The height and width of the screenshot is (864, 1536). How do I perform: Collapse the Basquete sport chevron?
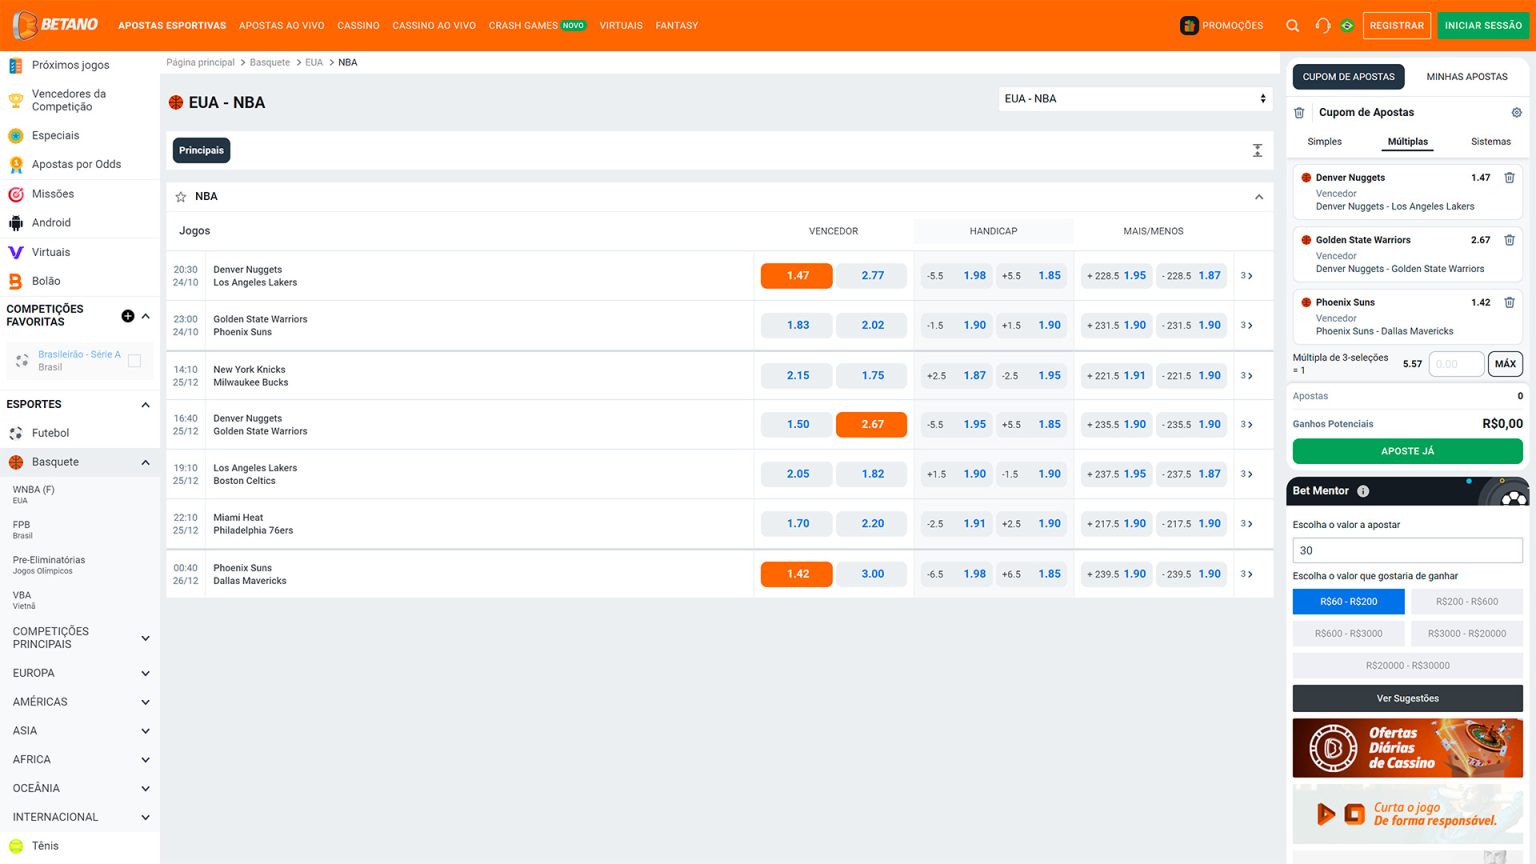pyautogui.click(x=146, y=462)
